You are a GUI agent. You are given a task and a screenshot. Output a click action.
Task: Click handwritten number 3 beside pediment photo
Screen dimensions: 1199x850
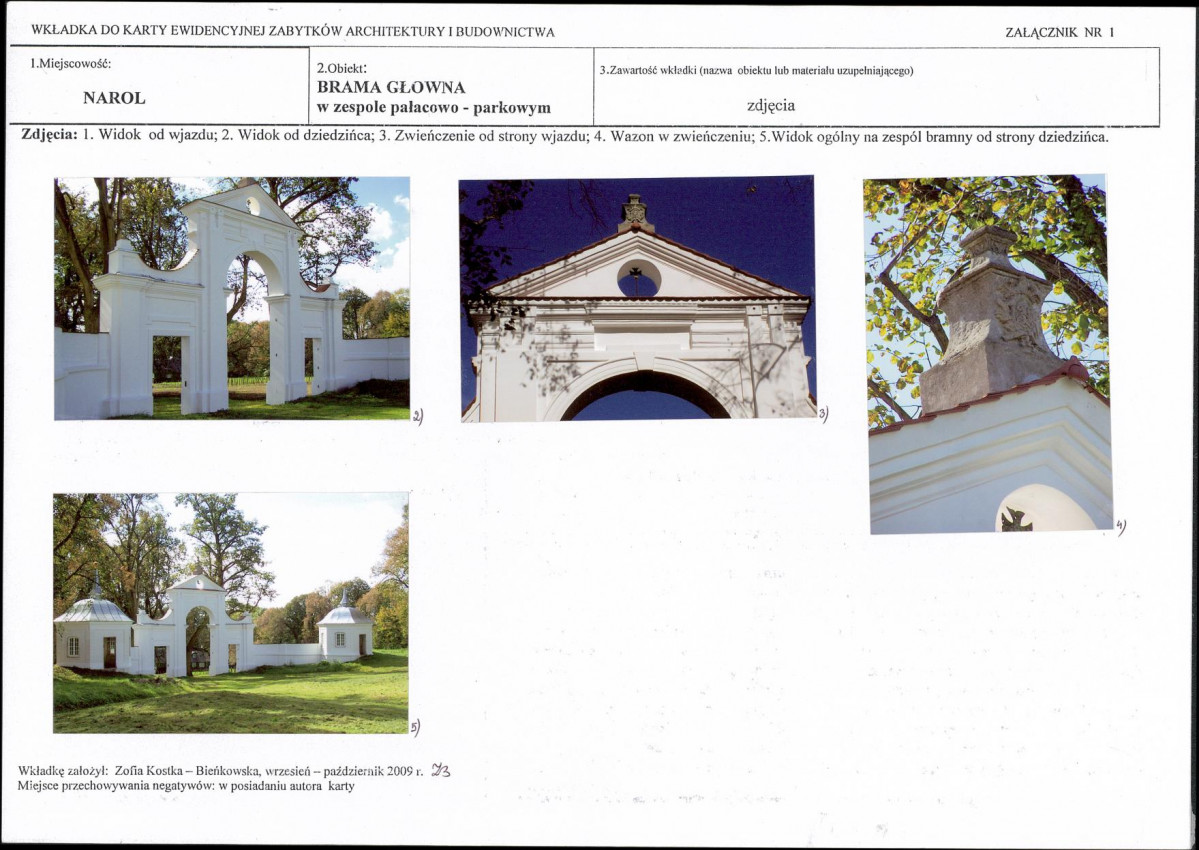(x=823, y=414)
